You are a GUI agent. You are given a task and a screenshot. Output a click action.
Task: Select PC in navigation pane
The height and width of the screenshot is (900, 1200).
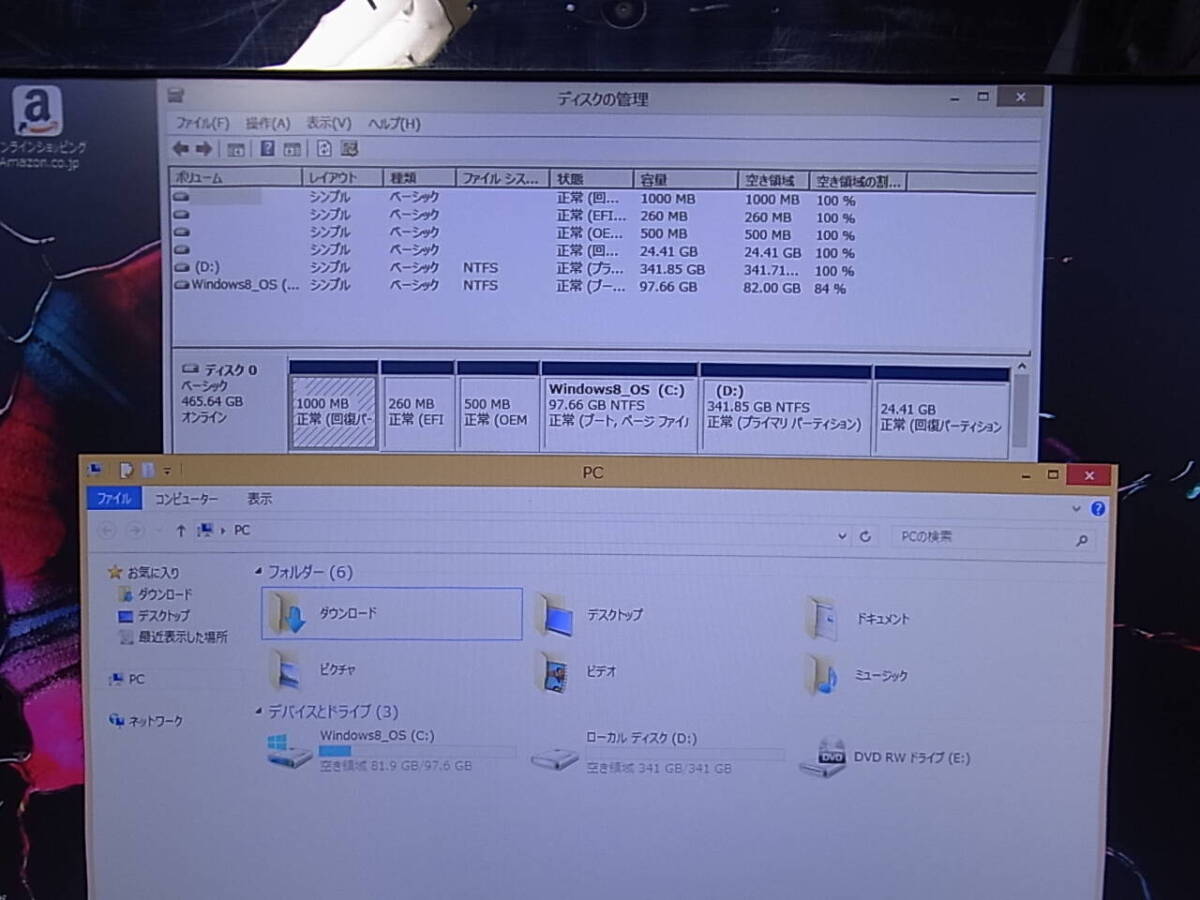(x=127, y=679)
